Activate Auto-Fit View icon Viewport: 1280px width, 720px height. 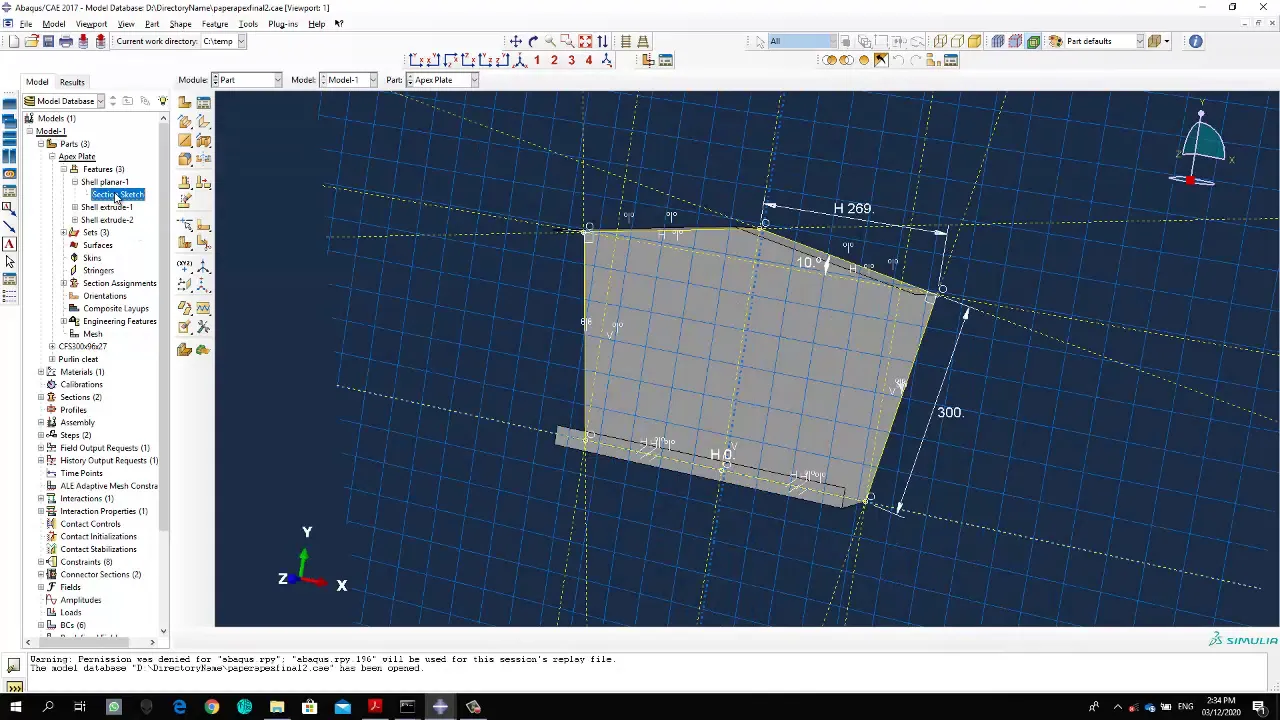[x=585, y=41]
